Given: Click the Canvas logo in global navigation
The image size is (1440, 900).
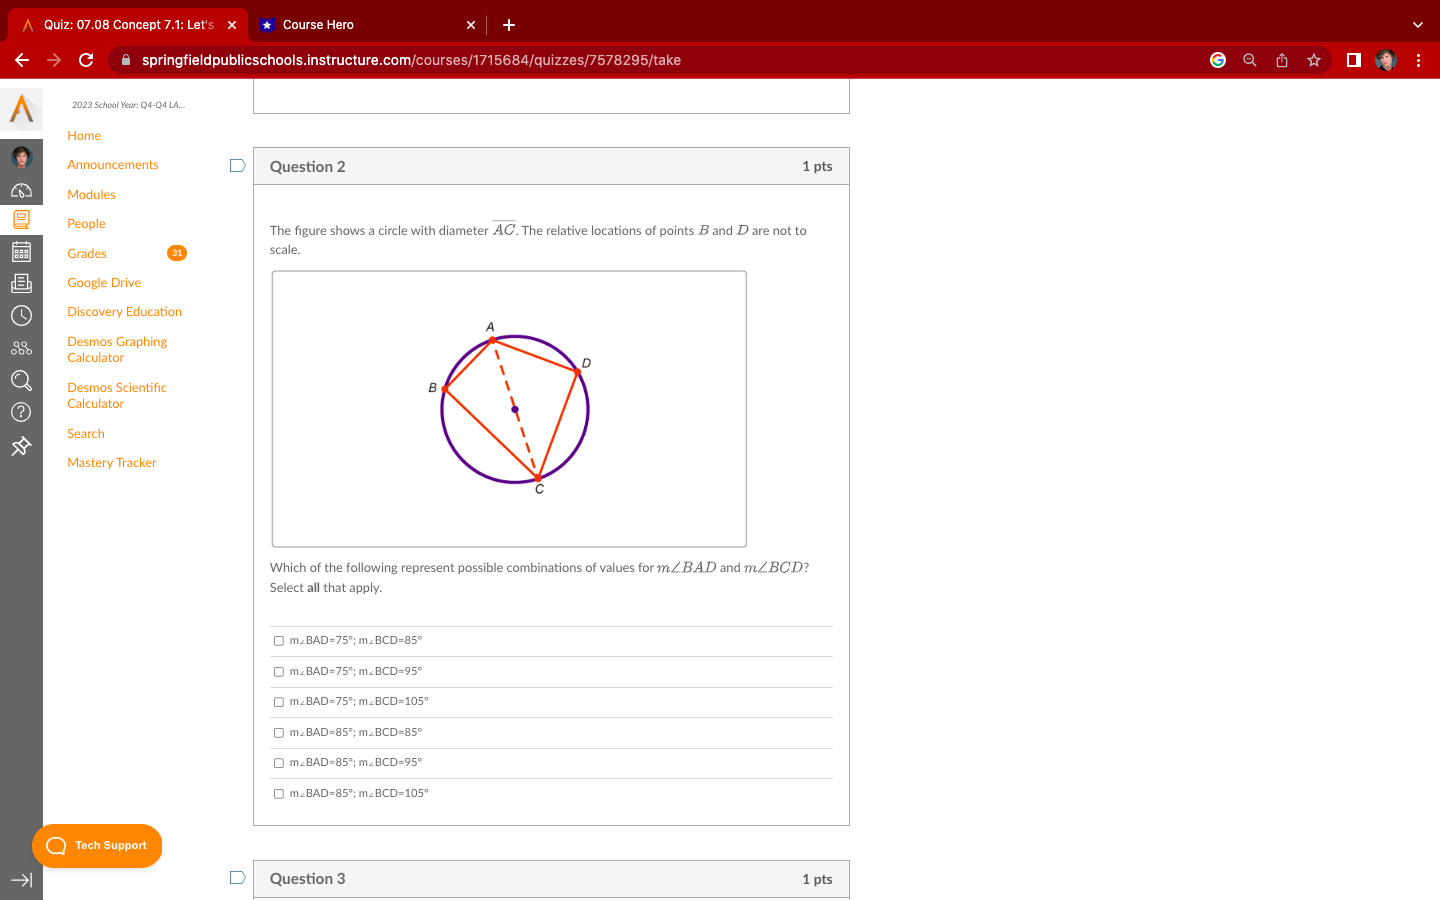Looking at the screenshot, I should [x=21, y=109].
